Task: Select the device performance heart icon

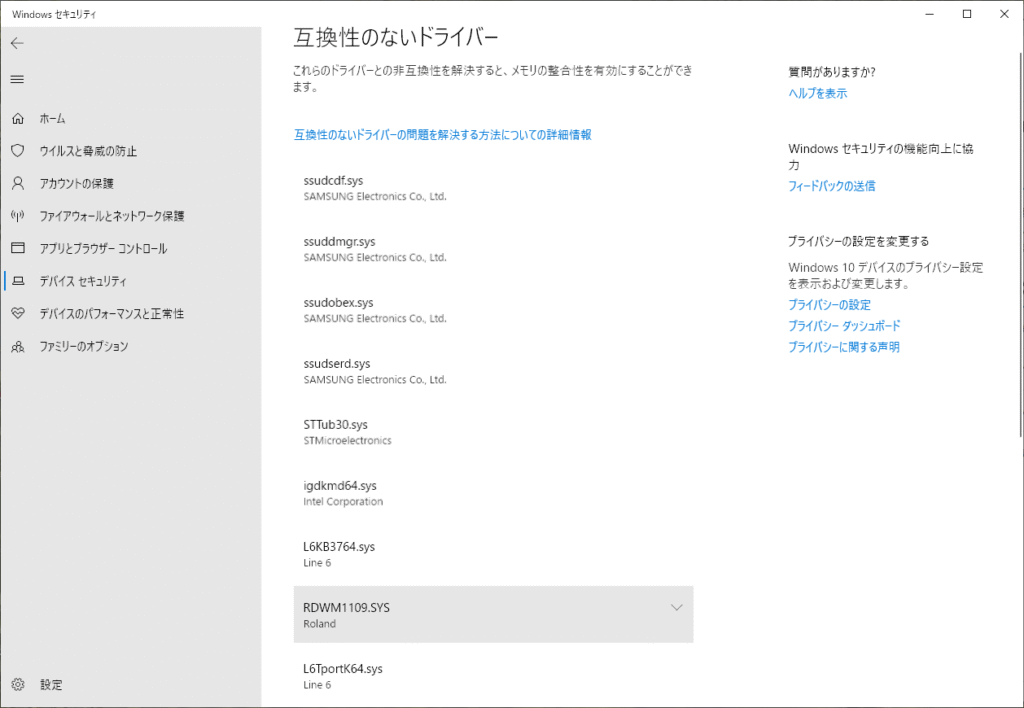Action: [x=17, y=313]
